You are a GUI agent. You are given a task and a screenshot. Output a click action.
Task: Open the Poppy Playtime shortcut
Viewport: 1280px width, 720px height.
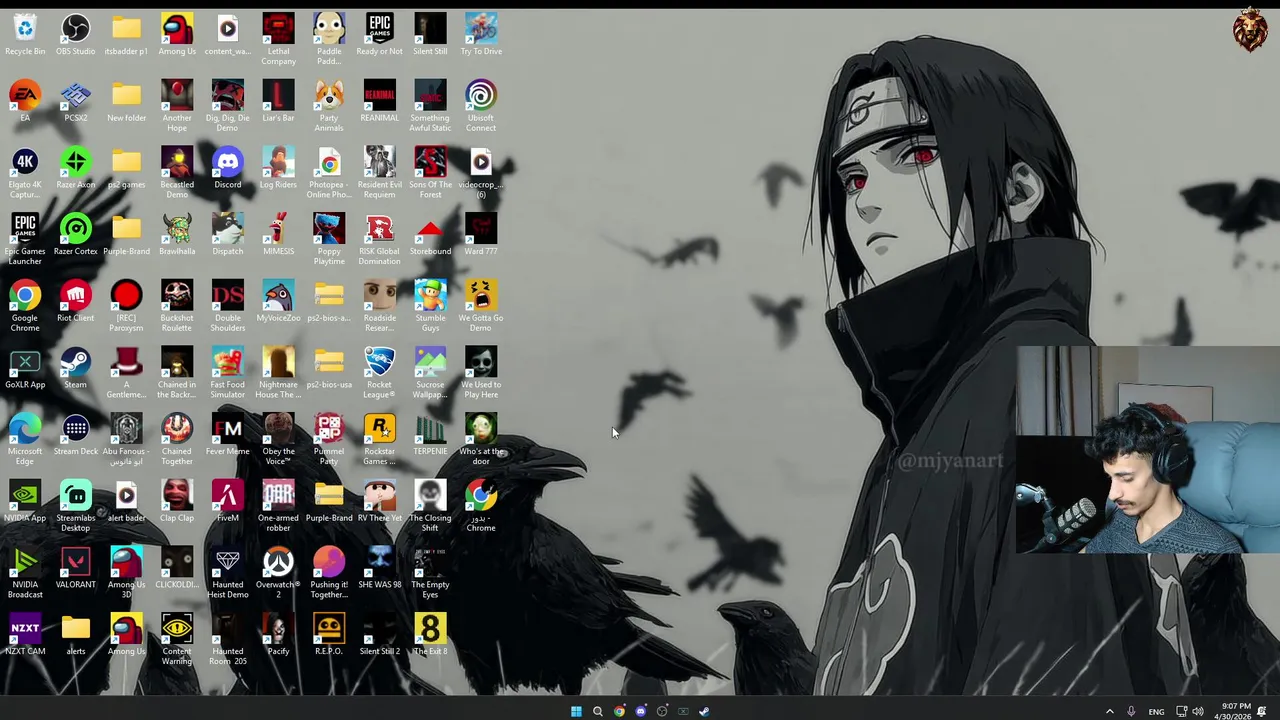(329, 239)
